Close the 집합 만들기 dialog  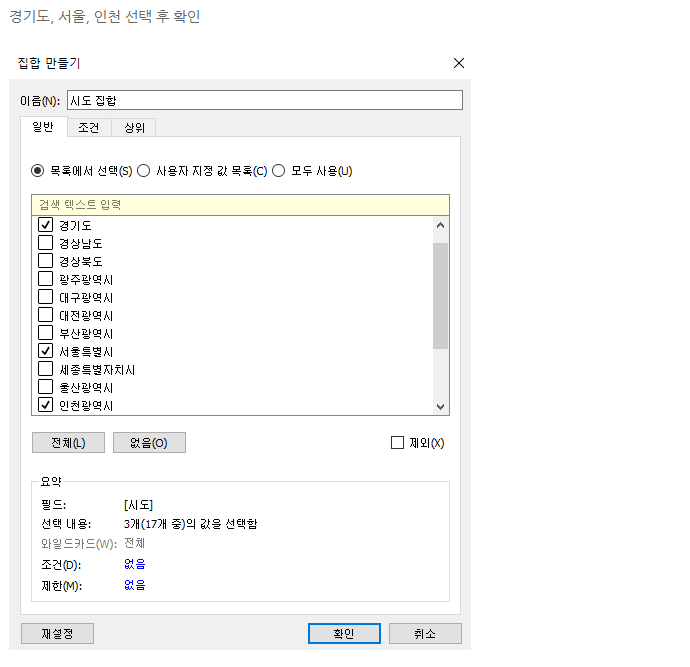(x=459, y=63)
